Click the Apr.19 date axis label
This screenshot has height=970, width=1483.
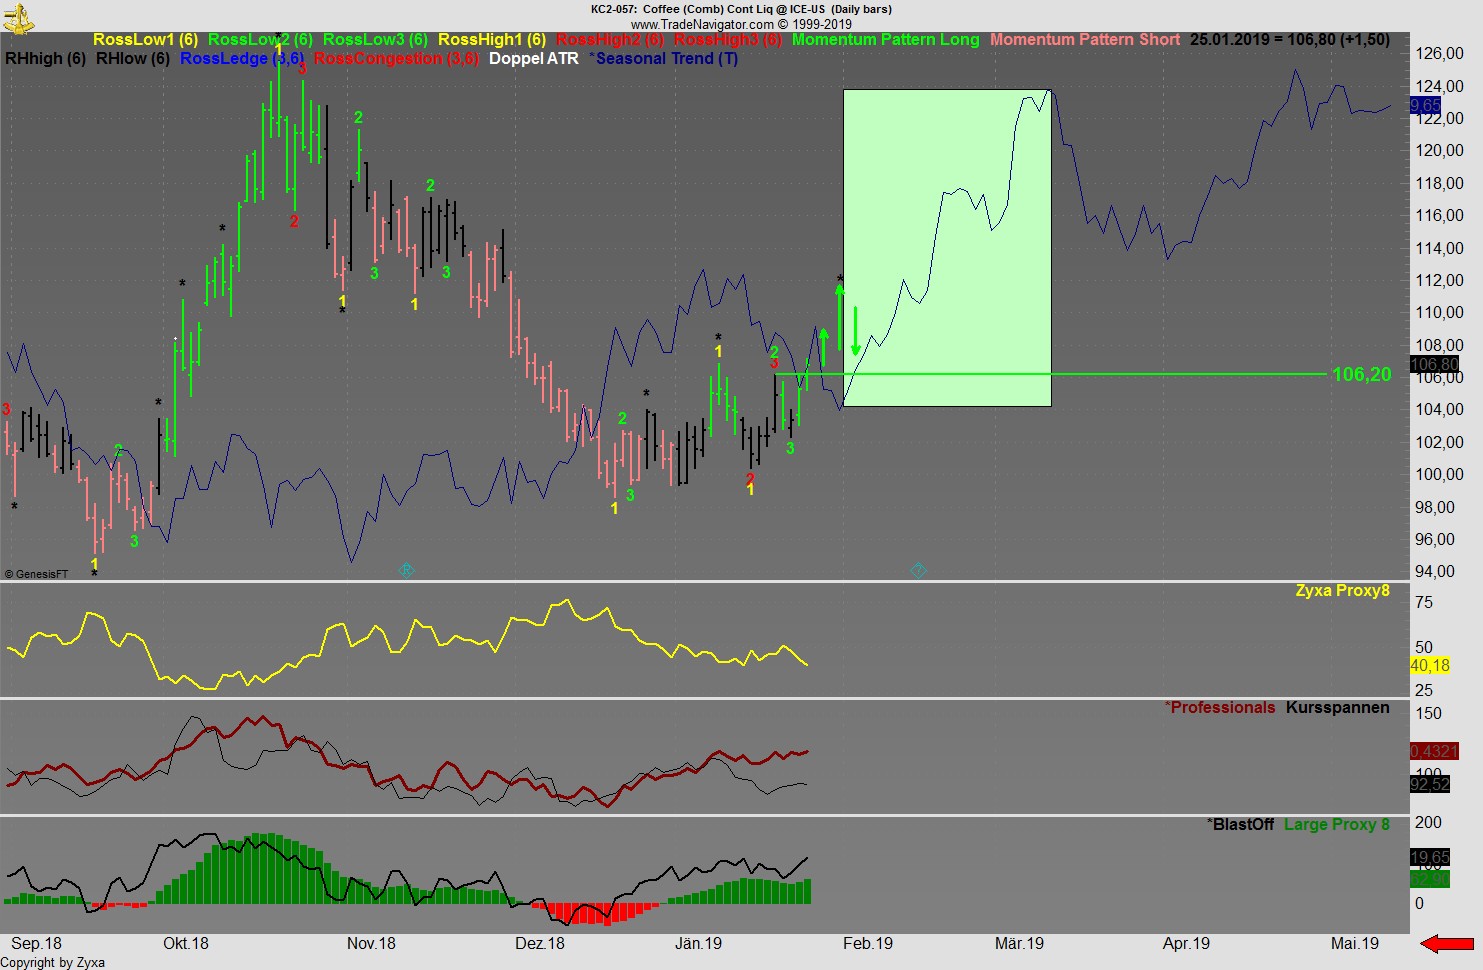pos(1186,944)
